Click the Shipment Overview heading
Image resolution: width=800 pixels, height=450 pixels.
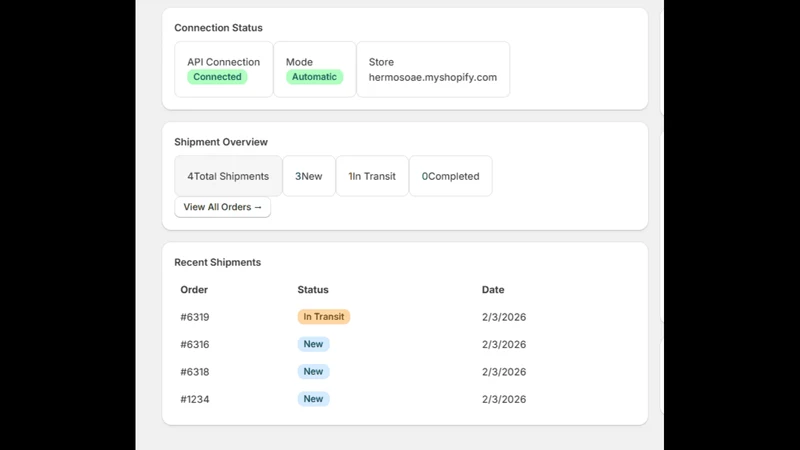coord(221,142)
